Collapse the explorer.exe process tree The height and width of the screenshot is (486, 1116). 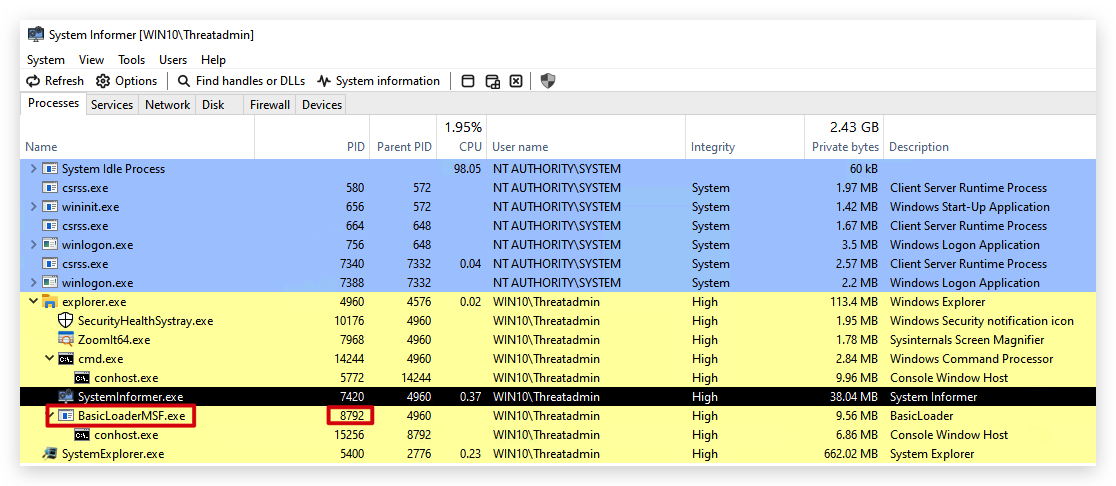tap(33, 302)
